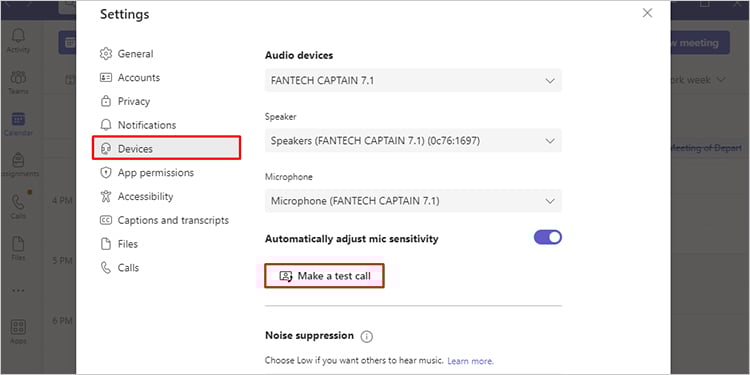Viewport: 750px width, 375px height.
Task: Open the Activity bell icon in sidebar
Action: point(18,35)
